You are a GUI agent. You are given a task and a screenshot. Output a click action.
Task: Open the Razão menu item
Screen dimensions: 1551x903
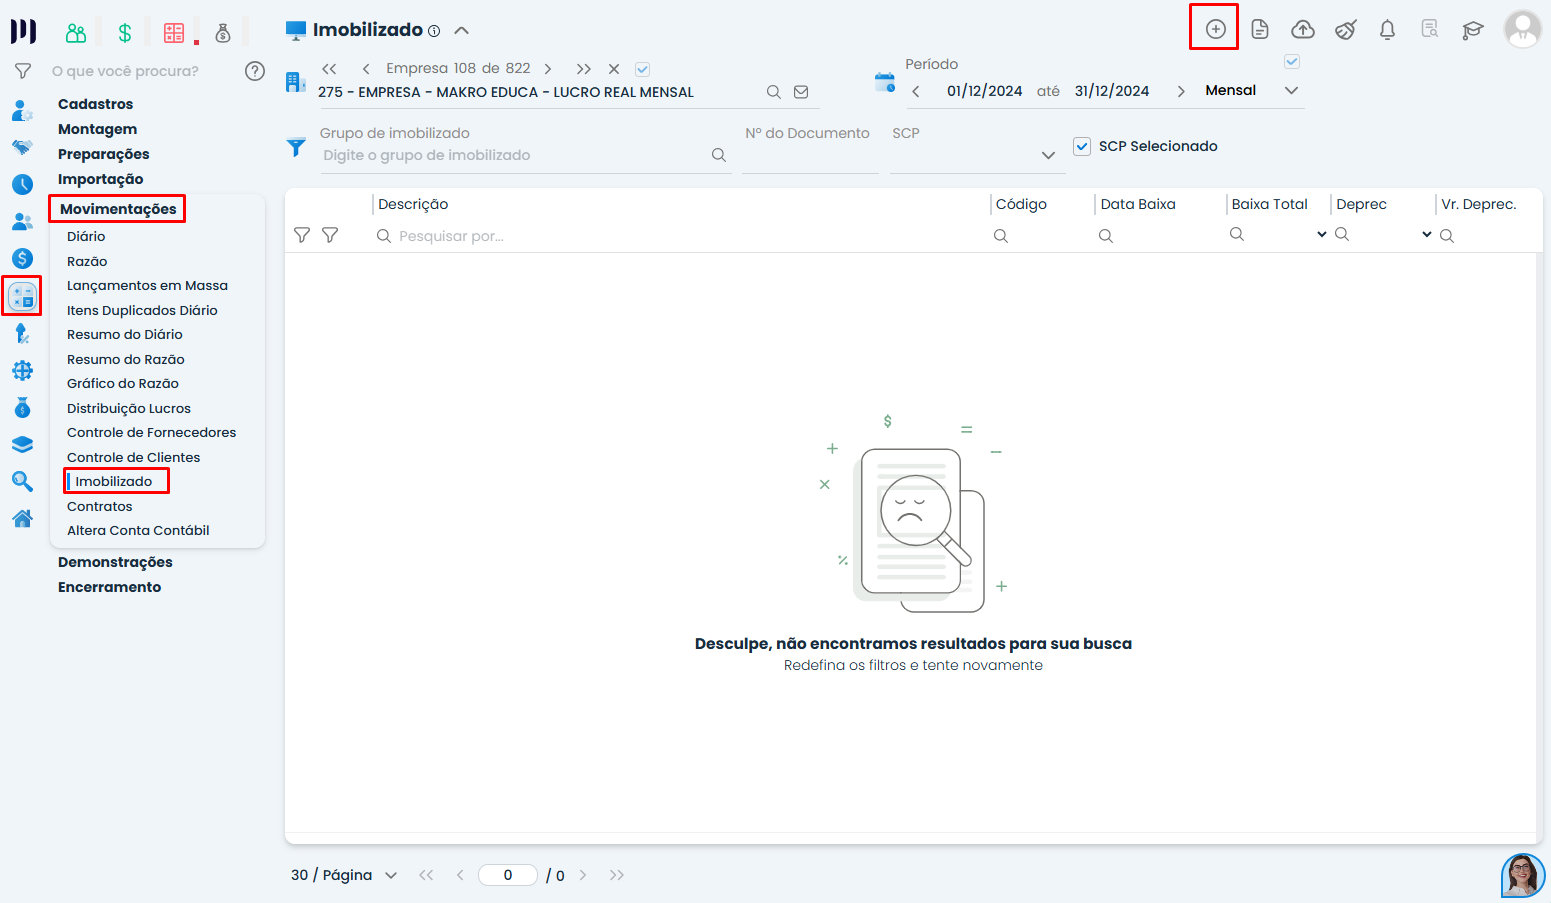tap(87, 261)
